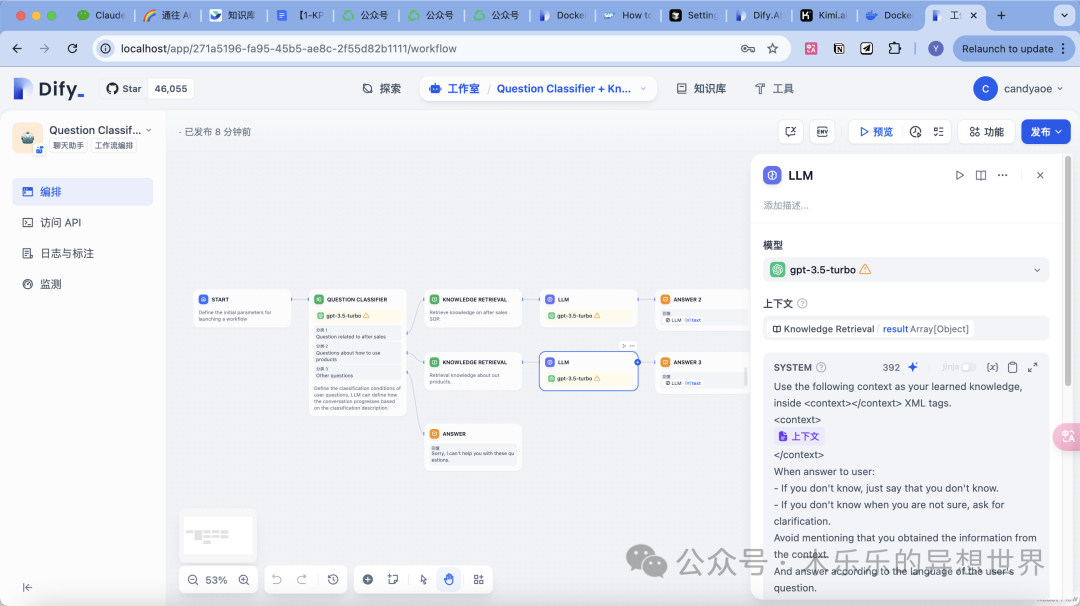Click the Features button
1080x606 pixels.
(986, 132)
